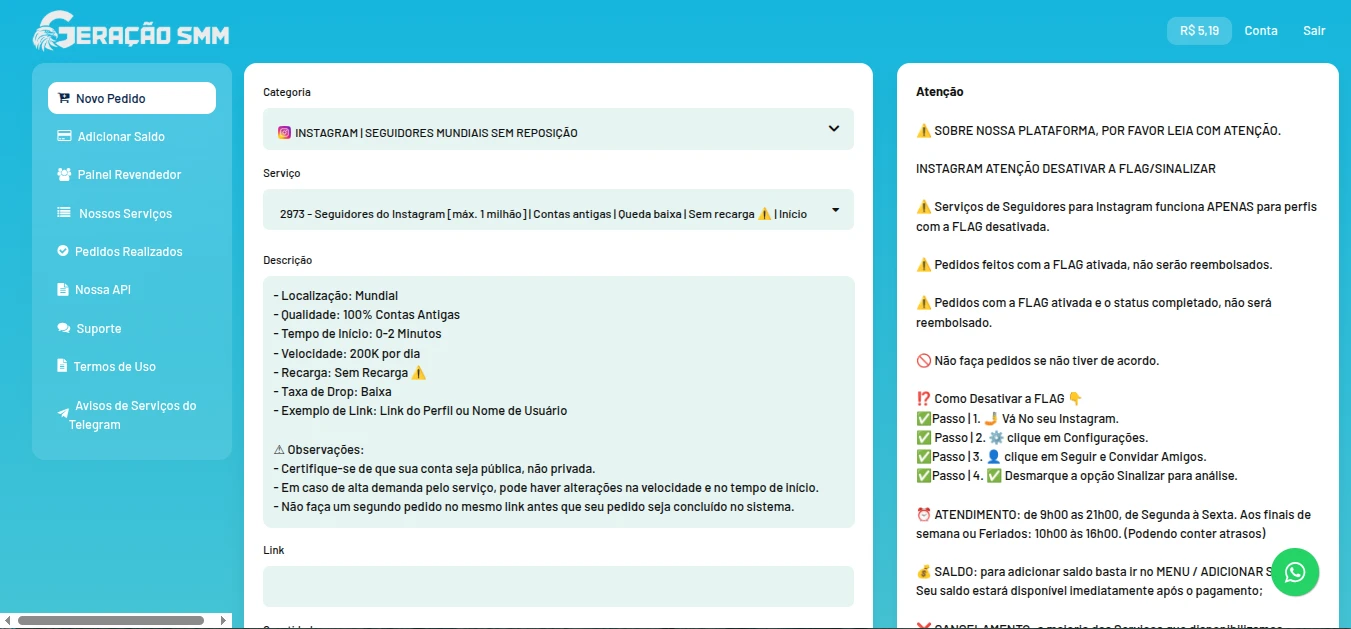Select the Instagram Seguidores Mundiais category box

coord(558,129)
